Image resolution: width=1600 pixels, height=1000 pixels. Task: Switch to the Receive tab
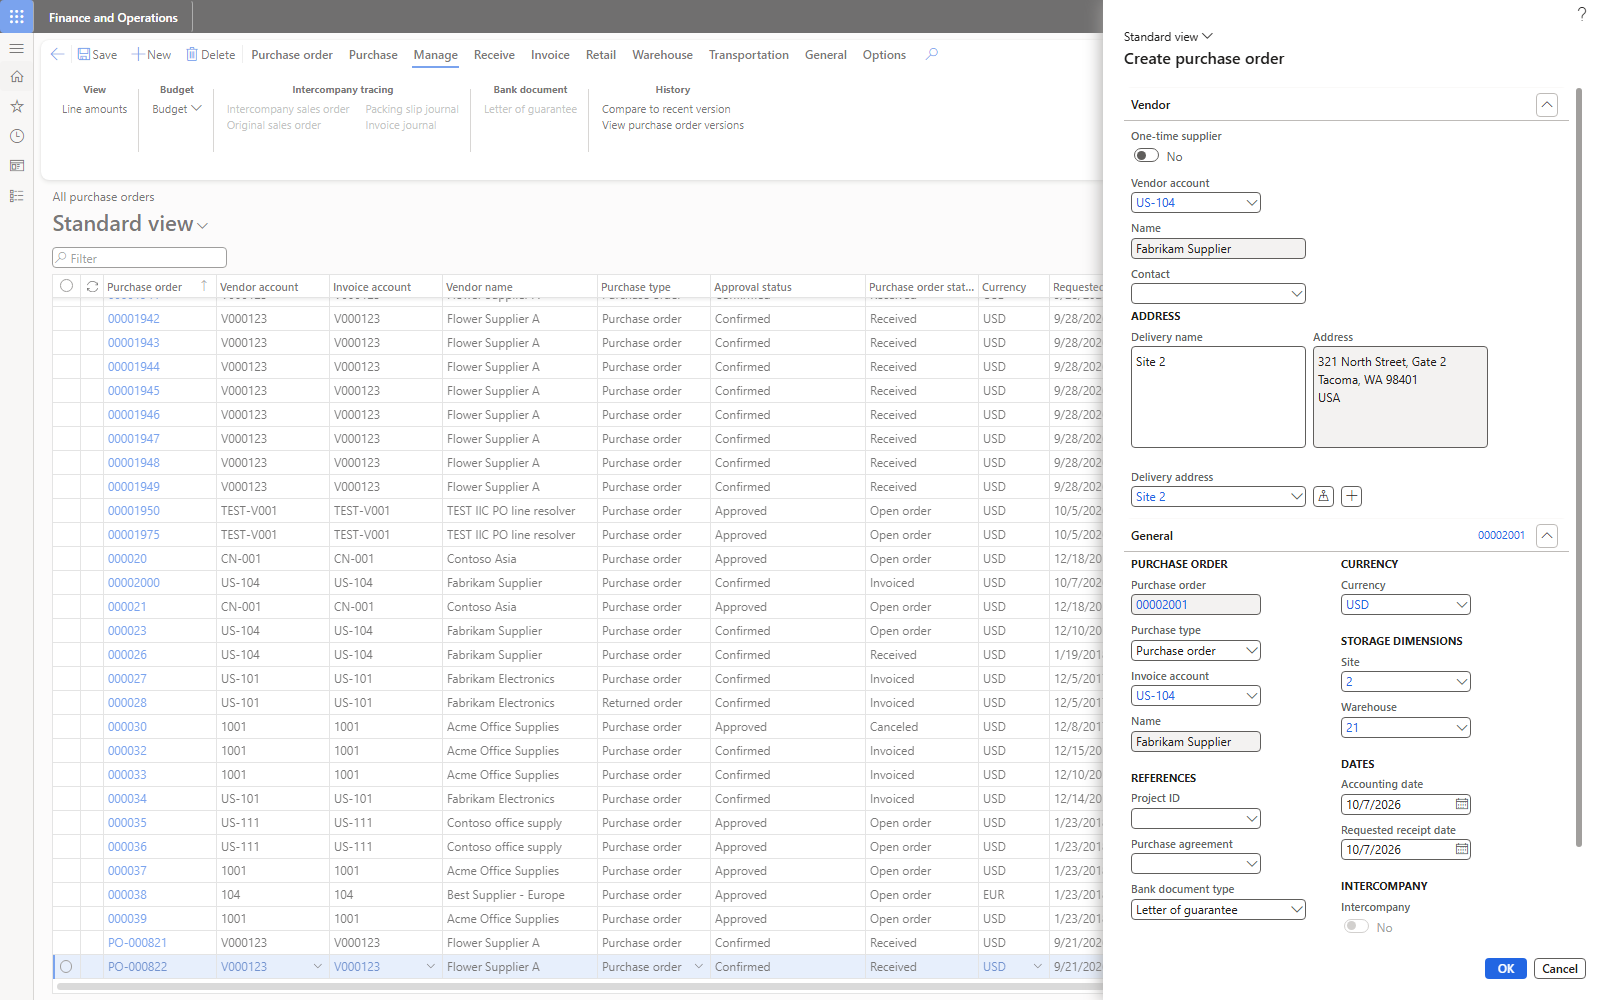(494, 55)
